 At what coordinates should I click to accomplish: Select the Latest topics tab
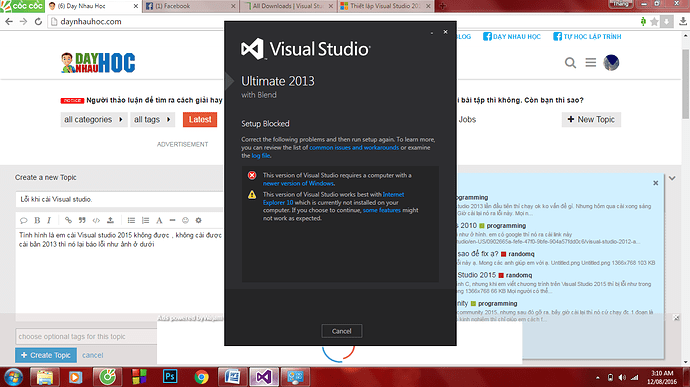(200, 119)
